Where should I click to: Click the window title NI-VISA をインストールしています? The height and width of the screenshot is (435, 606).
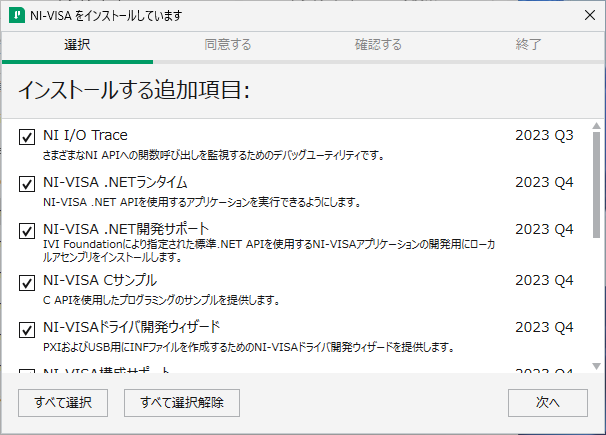106,16
